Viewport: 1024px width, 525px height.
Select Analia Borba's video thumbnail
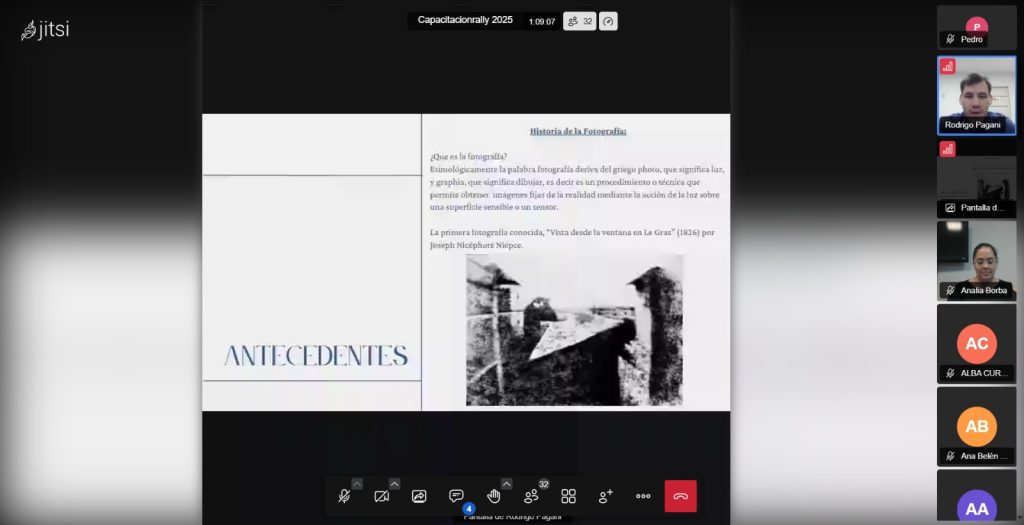coord(976,261)
